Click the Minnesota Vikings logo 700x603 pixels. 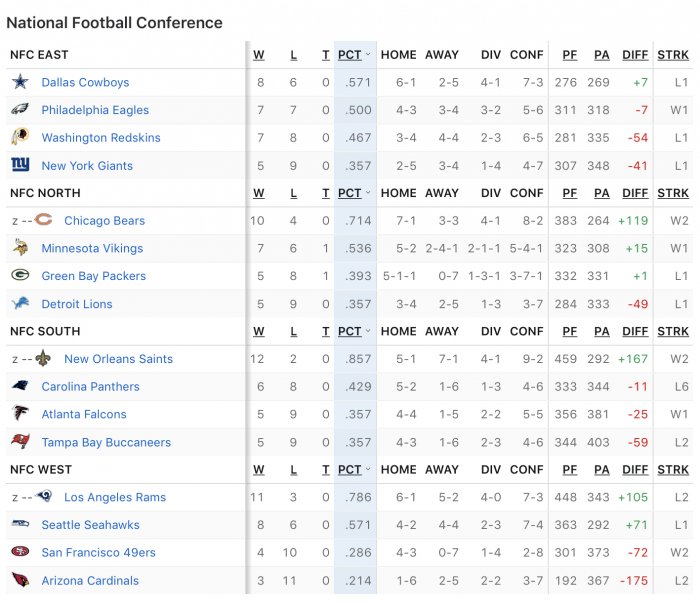tap(21, 248)
